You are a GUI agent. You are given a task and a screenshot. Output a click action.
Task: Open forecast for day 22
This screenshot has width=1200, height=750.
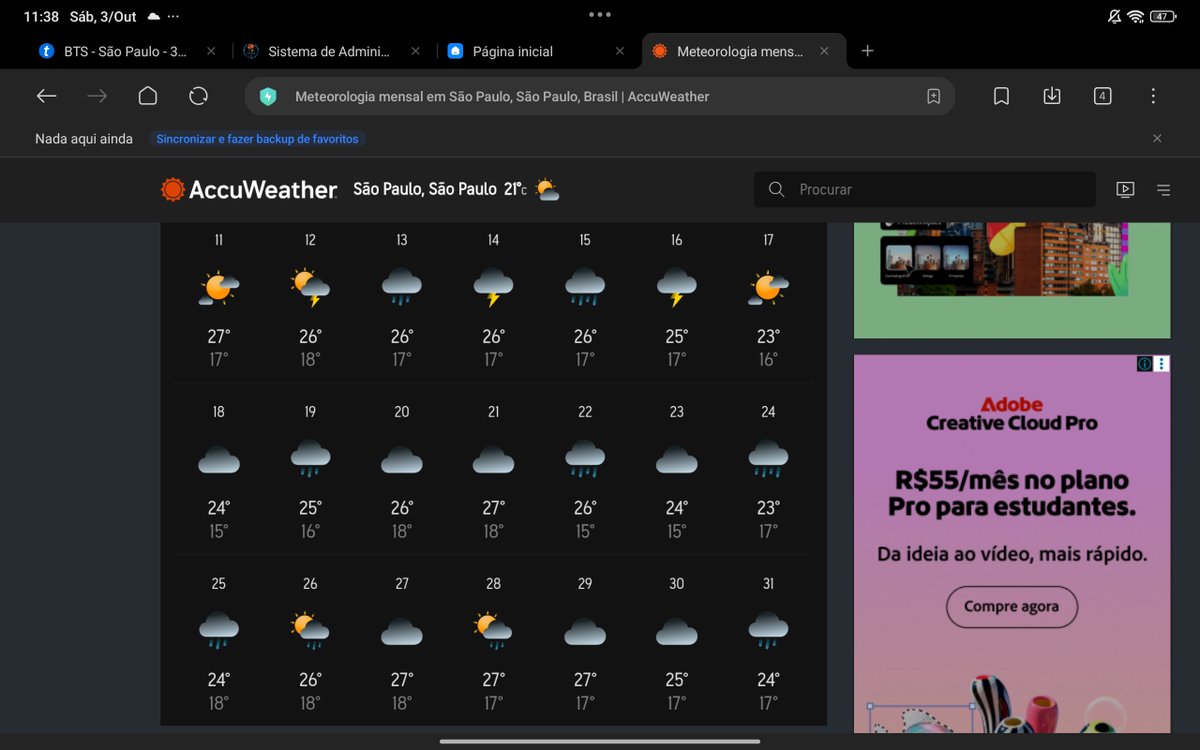tap(585, 470)
